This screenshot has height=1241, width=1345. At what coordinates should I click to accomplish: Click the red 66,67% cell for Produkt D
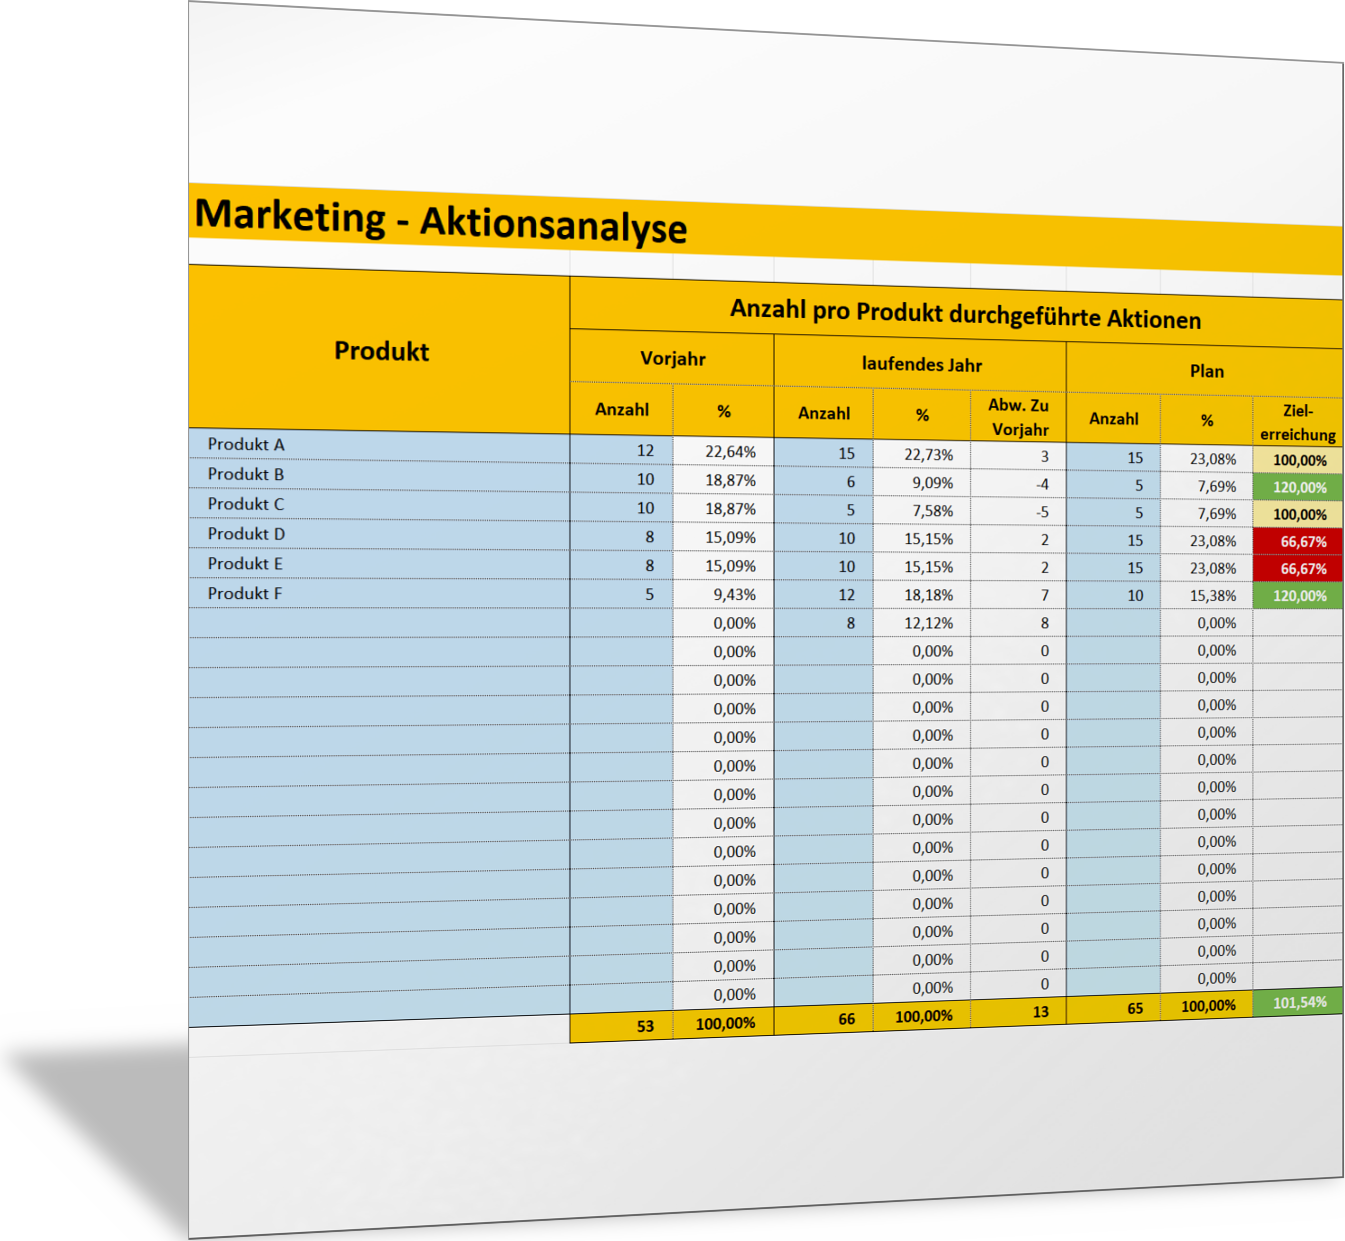tap(1298, 542)
